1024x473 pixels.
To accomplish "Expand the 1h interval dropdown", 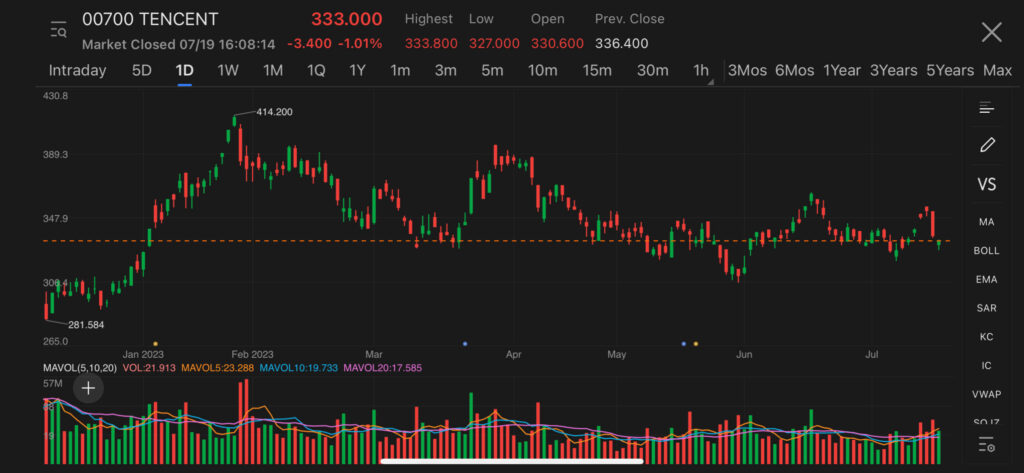I will tap(701, 71).
